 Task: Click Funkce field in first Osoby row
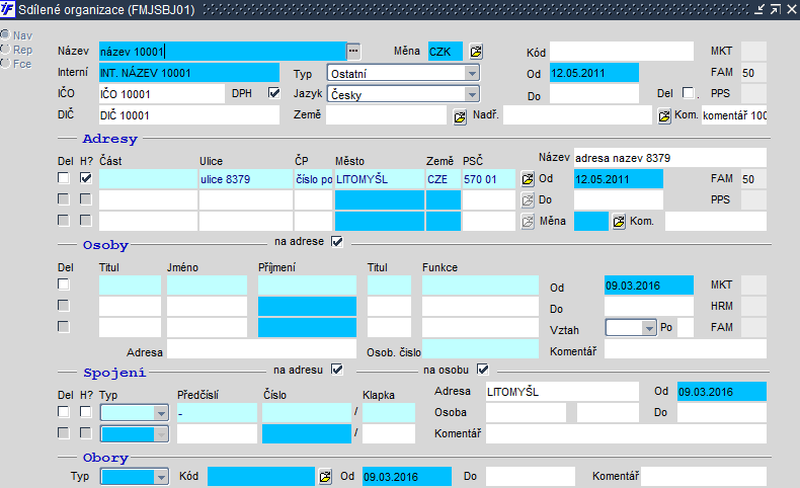click(x=480, y=285)
